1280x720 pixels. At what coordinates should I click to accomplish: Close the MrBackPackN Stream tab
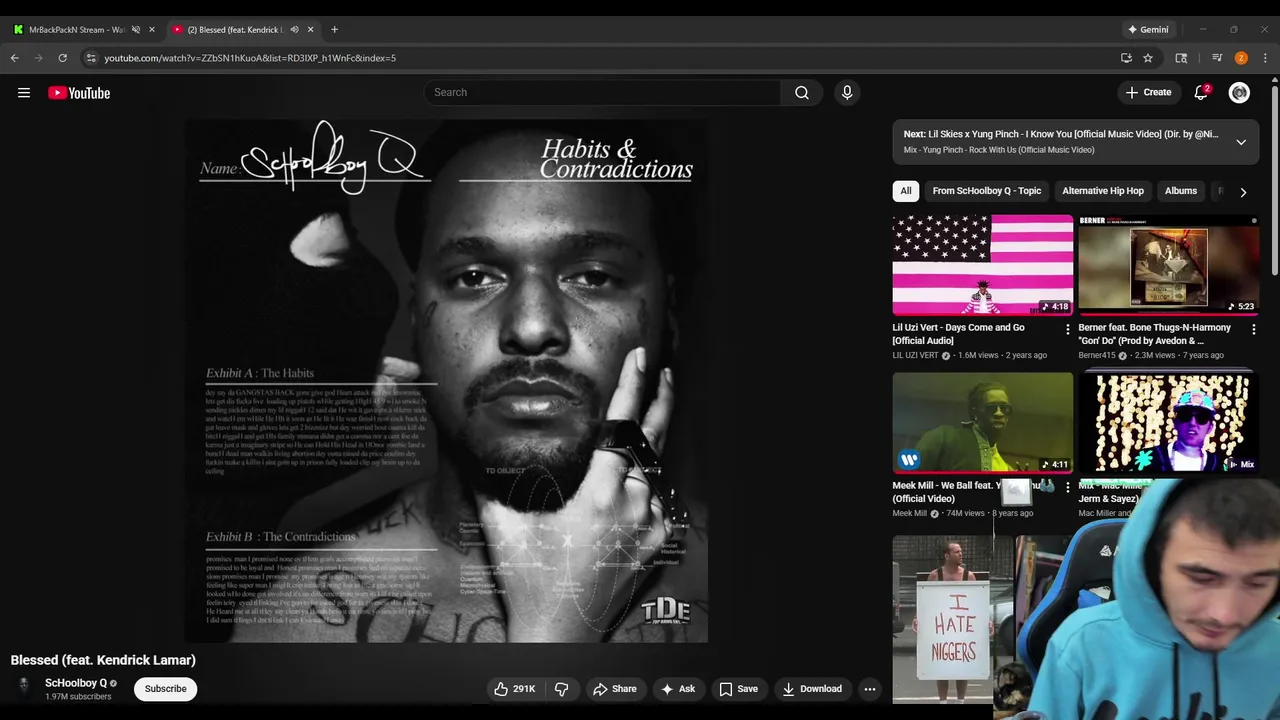[152, 29]
